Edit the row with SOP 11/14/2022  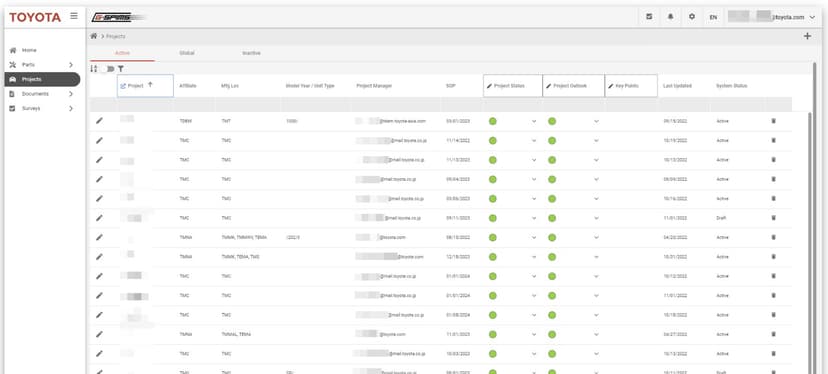99,141
